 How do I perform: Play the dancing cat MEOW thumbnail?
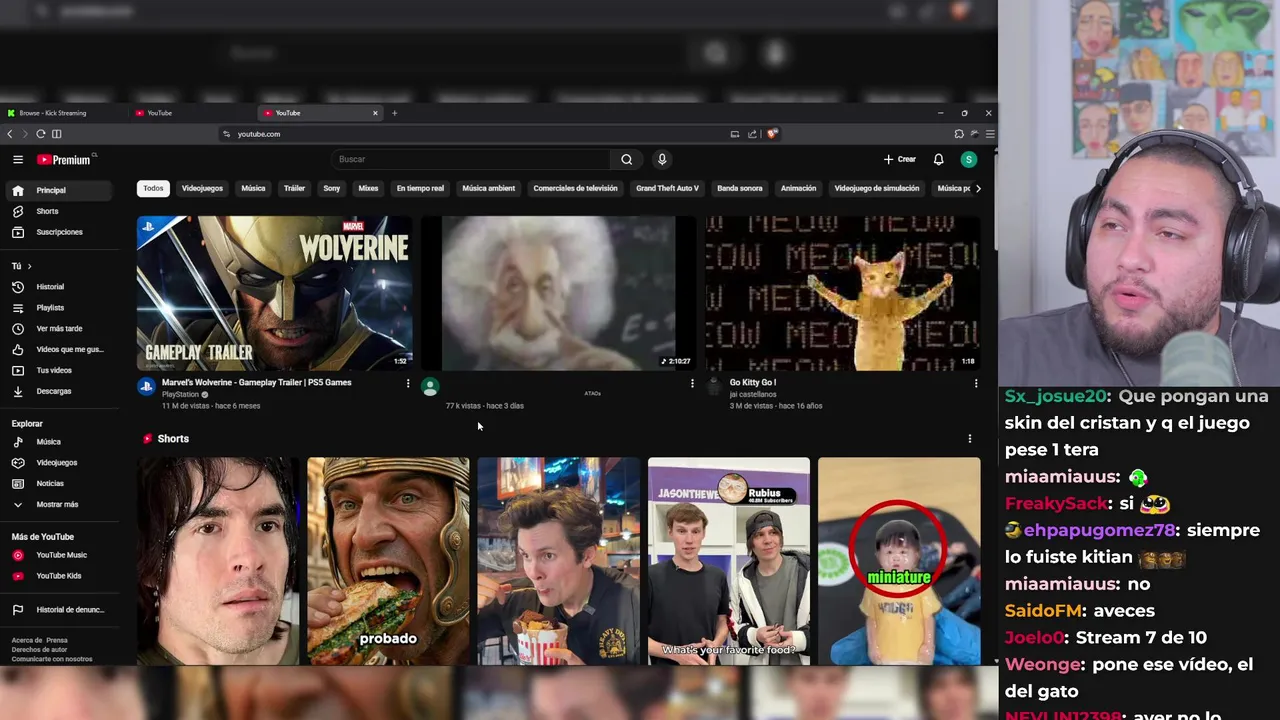[843, 293]
